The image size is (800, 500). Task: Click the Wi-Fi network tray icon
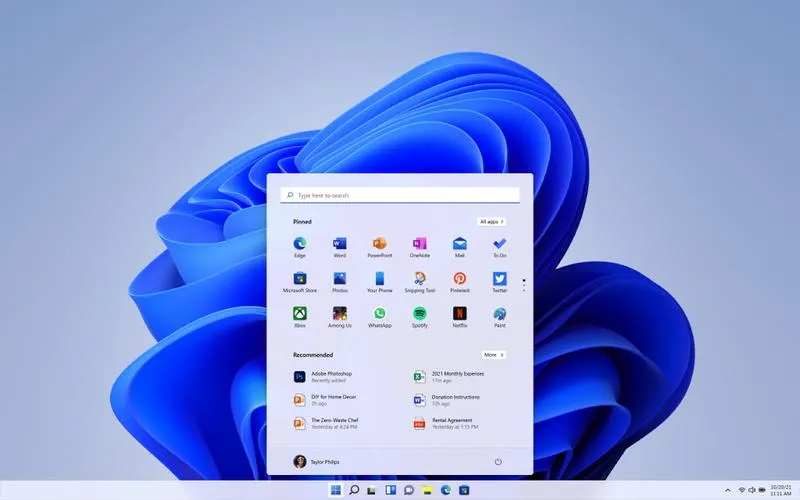(742, 490)
